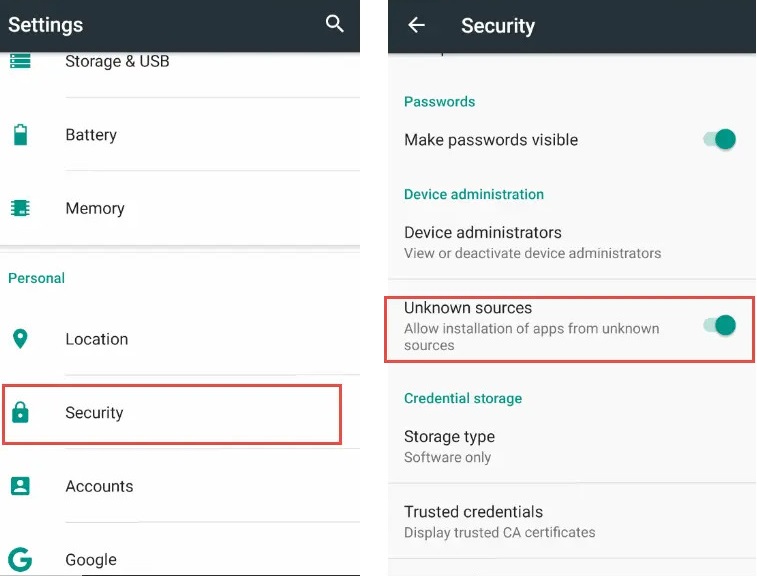This screenshot has width=757, height=576.
Task: Toggle the Make passwords visible switch
Action: [x=720, y=140]
